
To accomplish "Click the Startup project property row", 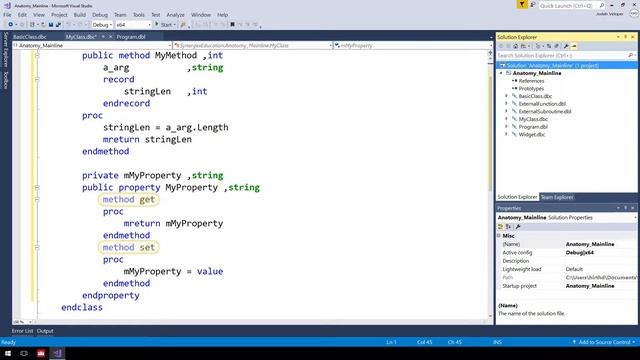I will (x=567, y=286).
